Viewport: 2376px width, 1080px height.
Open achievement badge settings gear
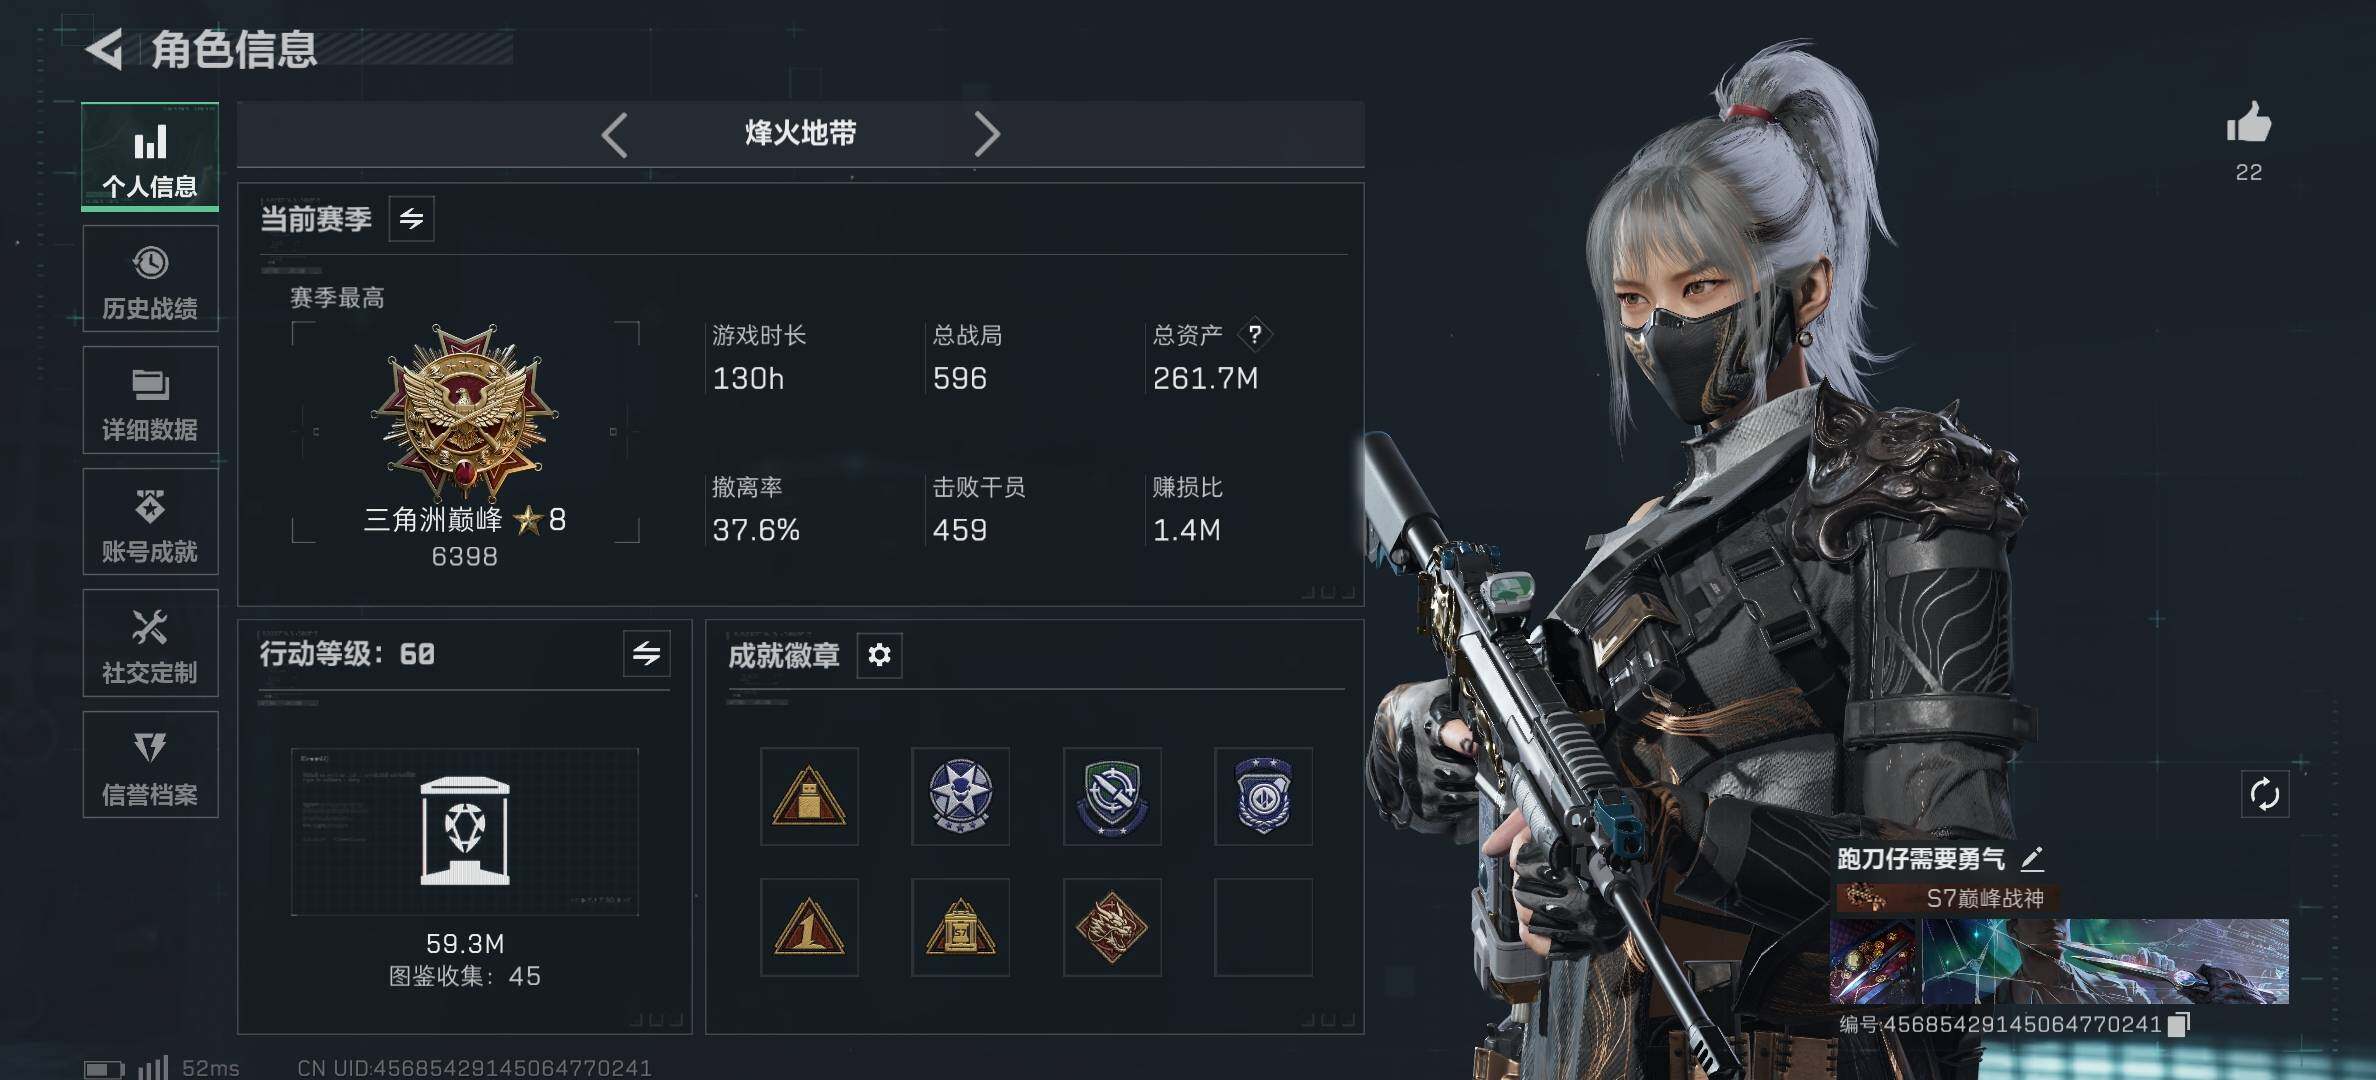pyautogui.click(x=879, y=655)
